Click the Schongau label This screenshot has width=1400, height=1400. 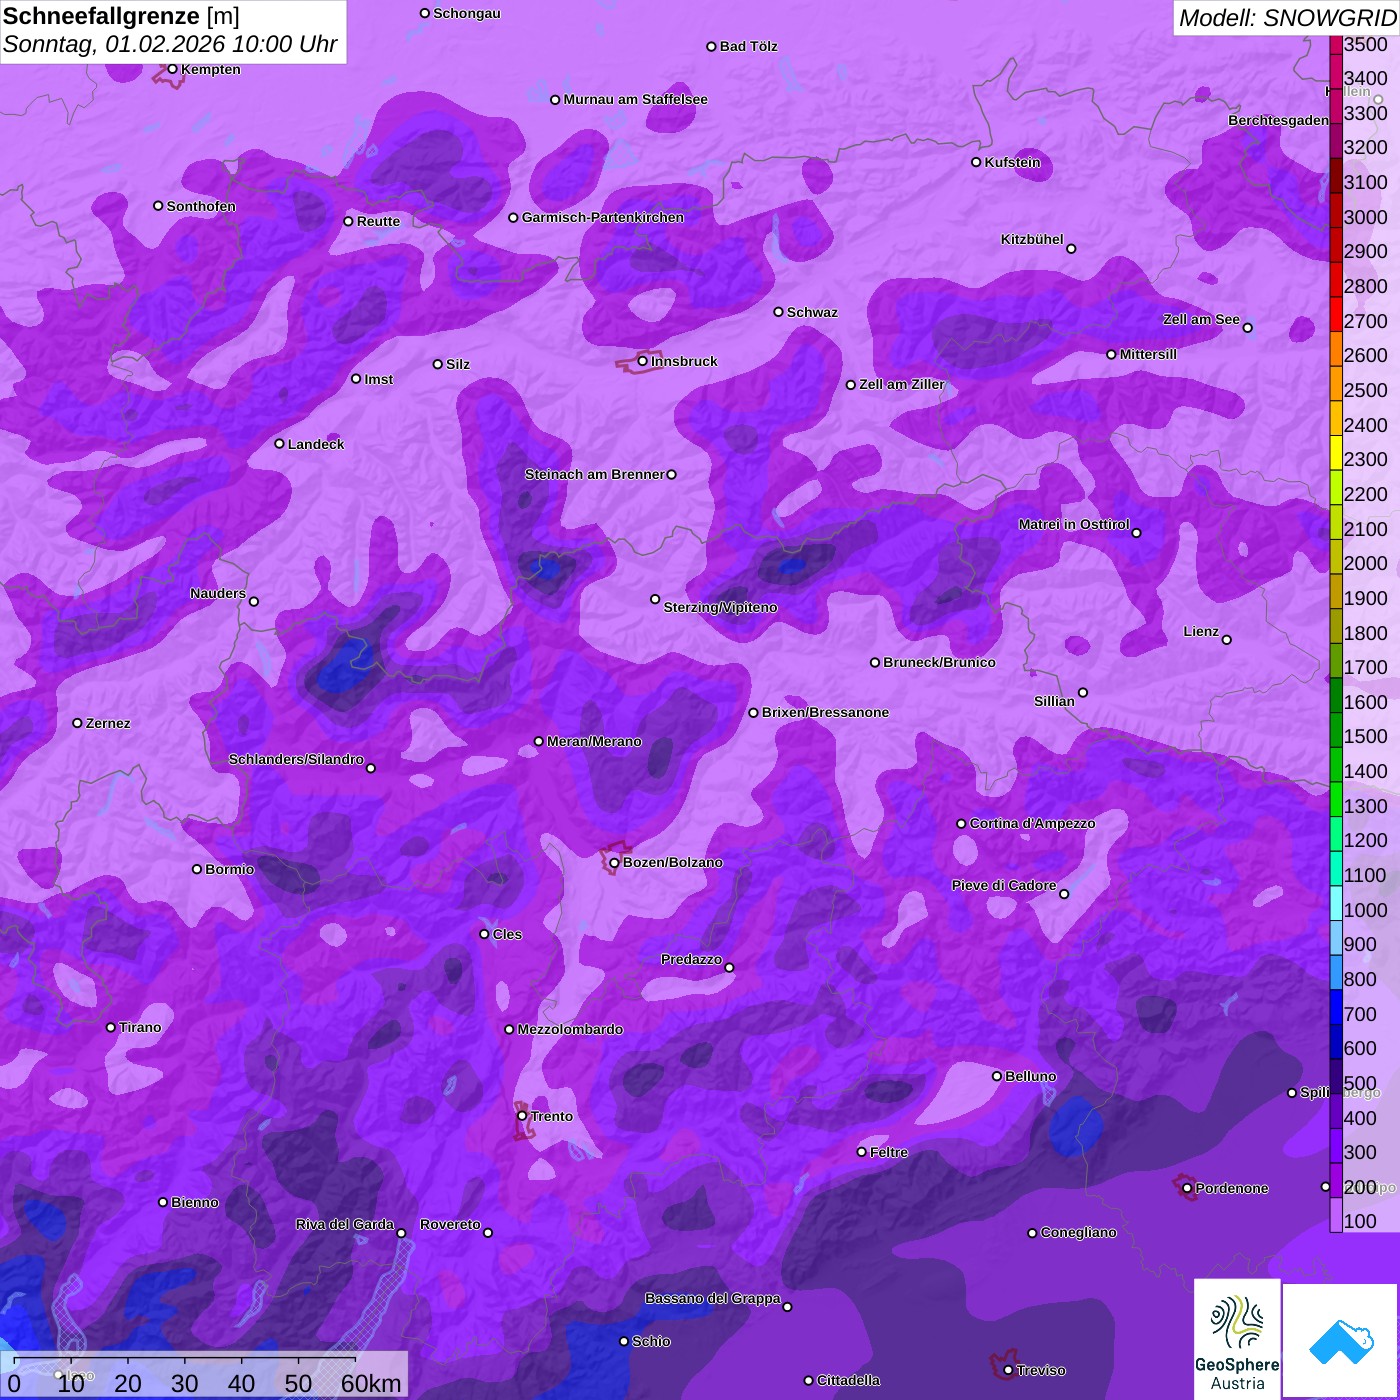pos(467,13)
